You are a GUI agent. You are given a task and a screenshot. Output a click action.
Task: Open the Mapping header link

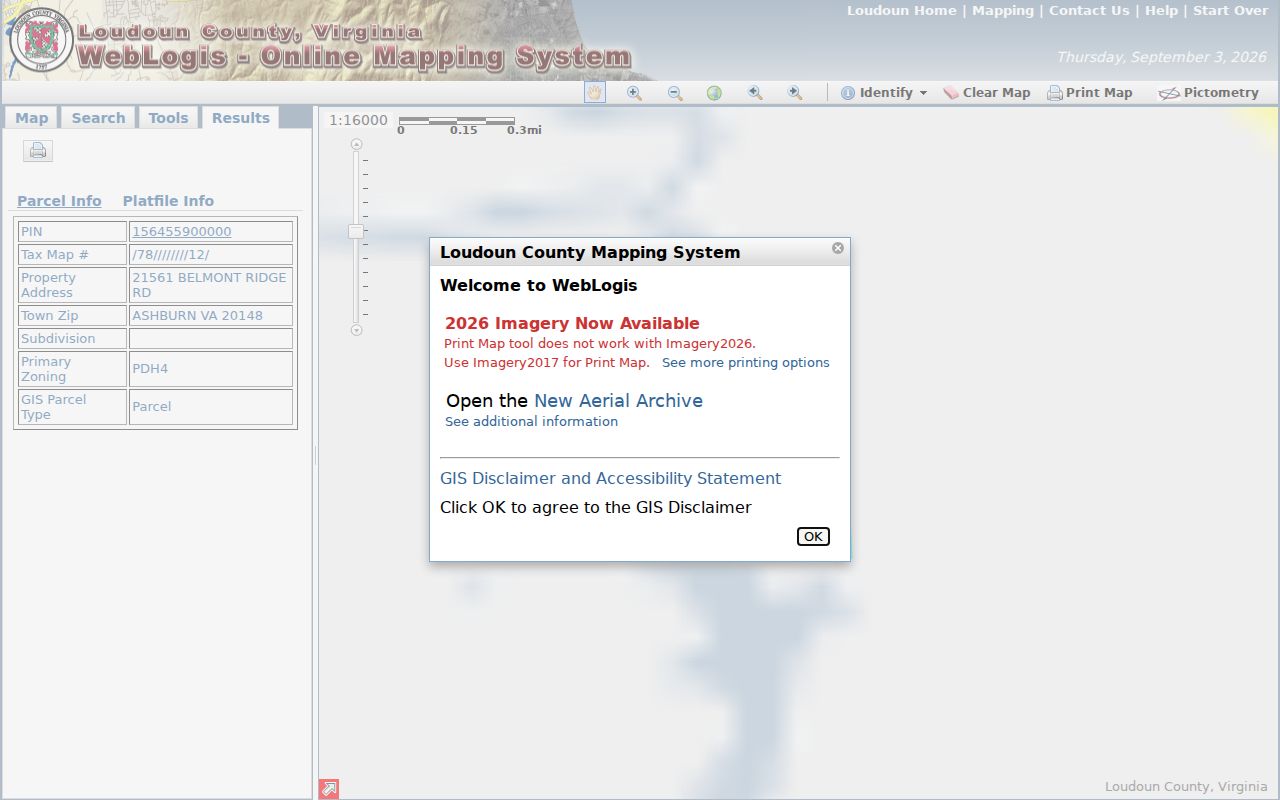(1003, 11)
